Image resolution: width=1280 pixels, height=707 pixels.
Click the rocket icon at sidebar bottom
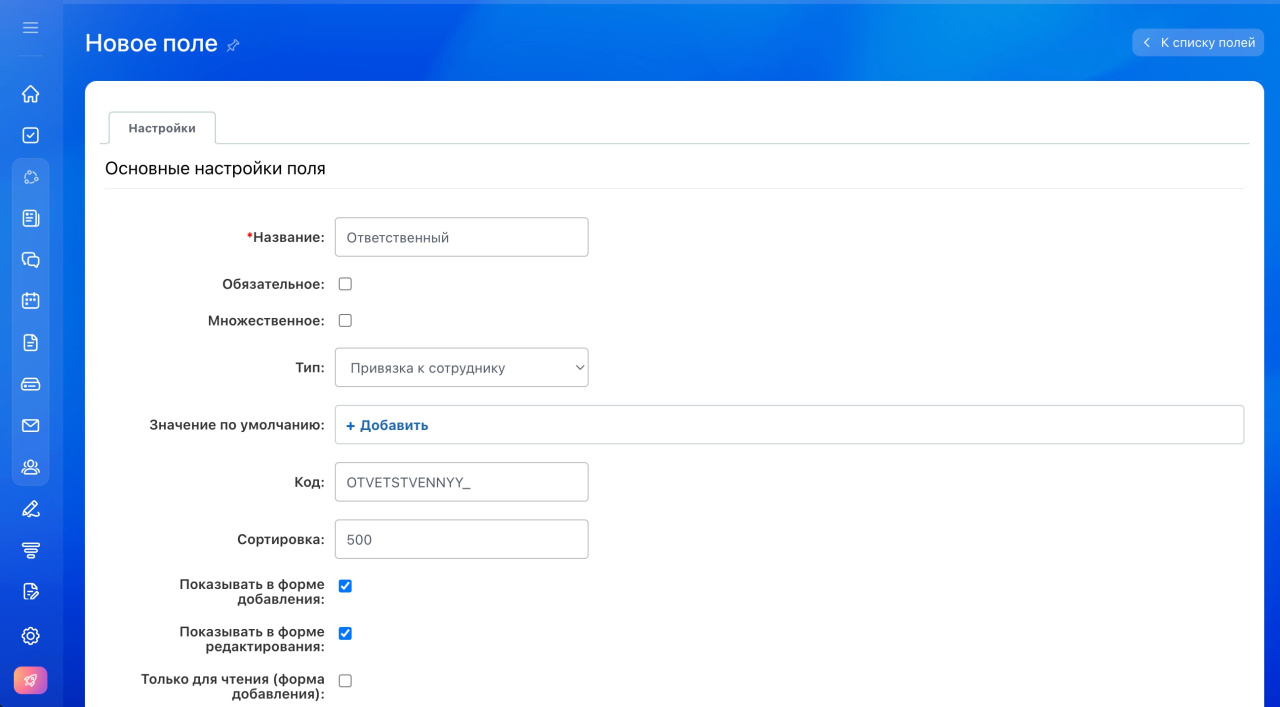tap(30, 680)
